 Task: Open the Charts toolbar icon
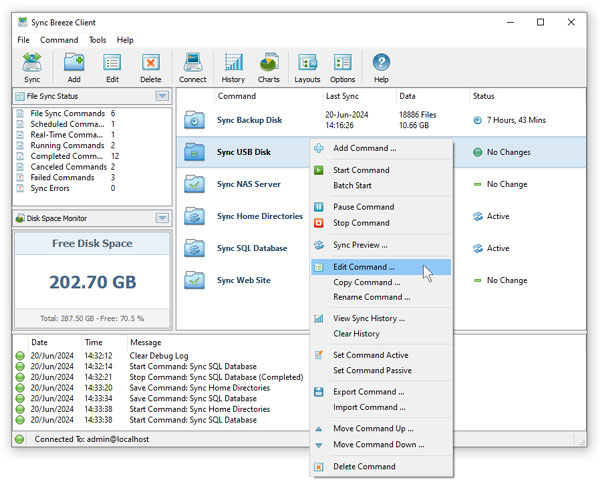269,68
